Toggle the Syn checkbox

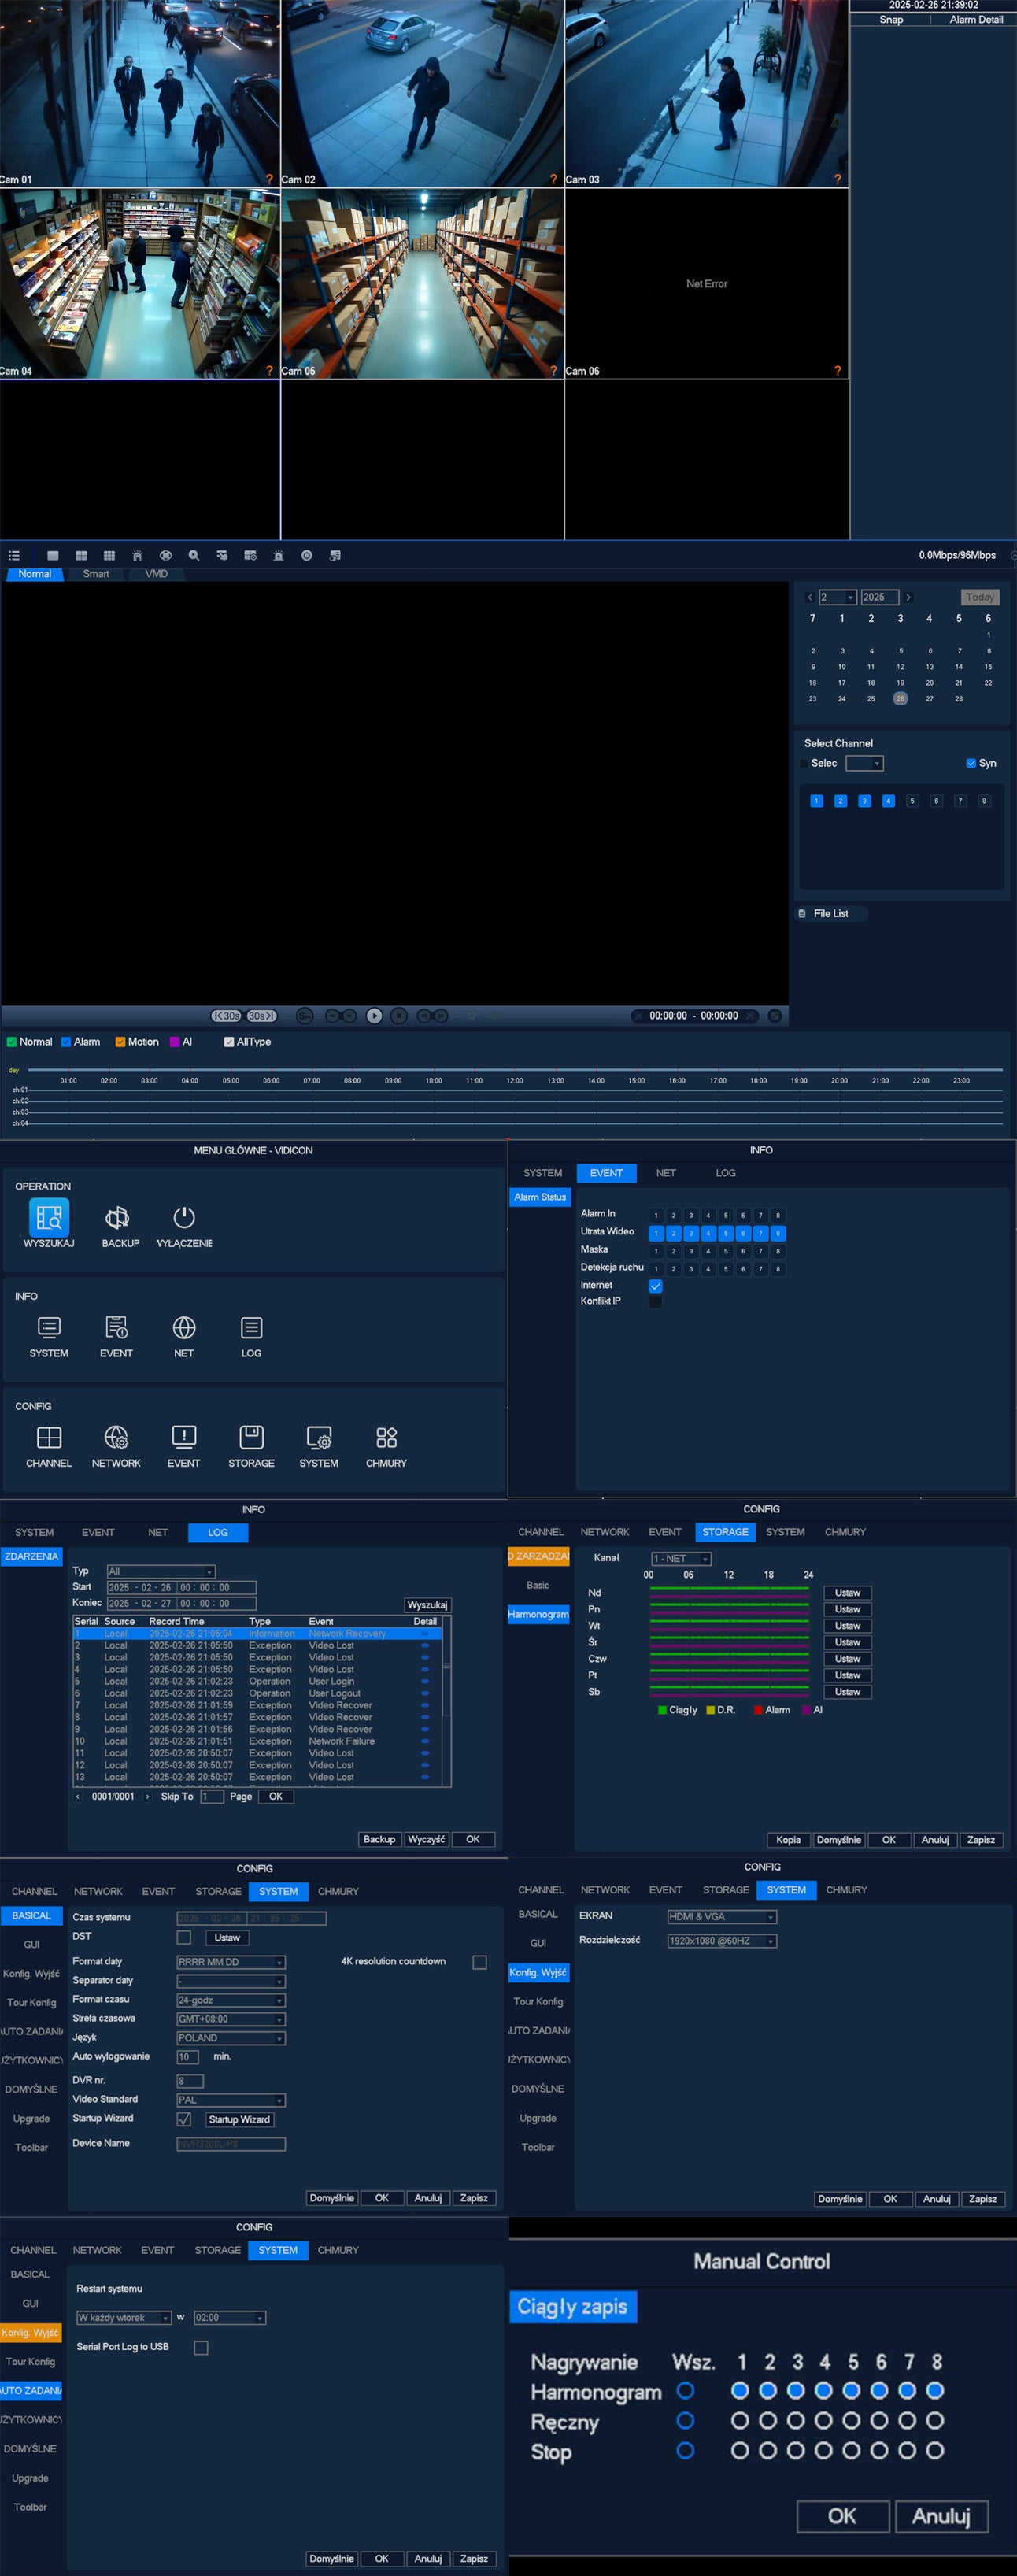click(x=971, y=763)
